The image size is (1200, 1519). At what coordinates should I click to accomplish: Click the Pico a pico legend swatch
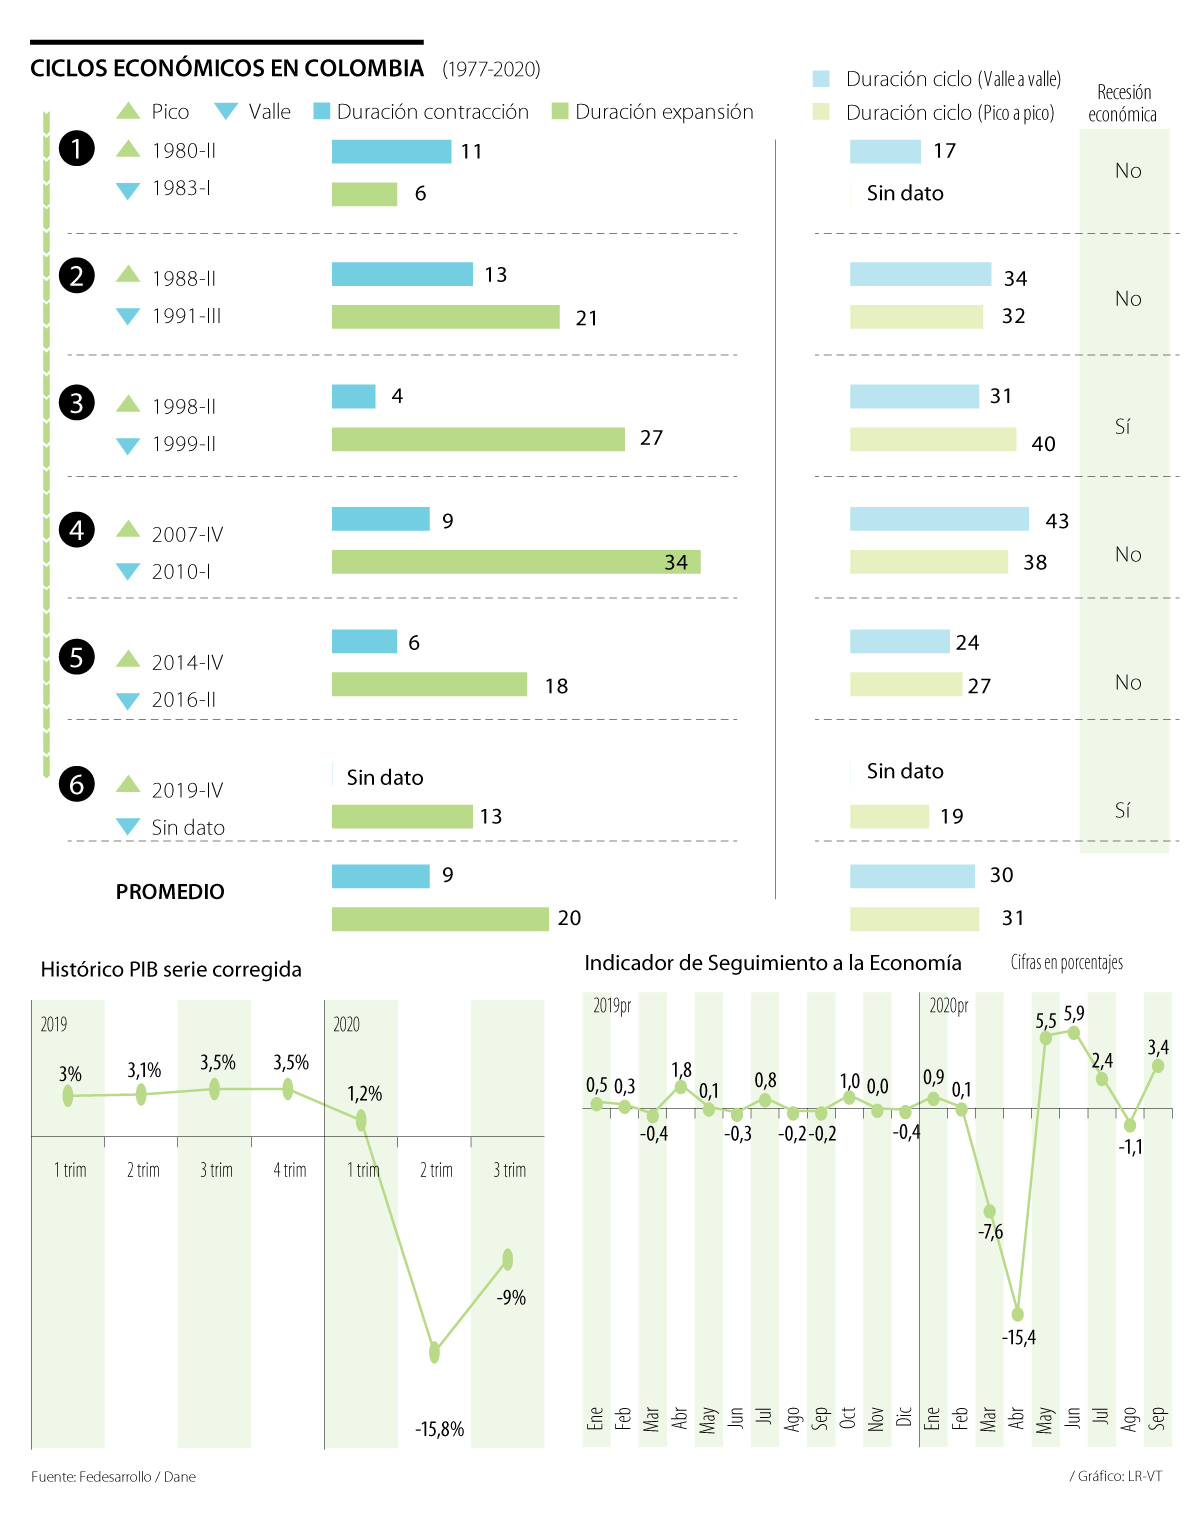click(821, 112)
